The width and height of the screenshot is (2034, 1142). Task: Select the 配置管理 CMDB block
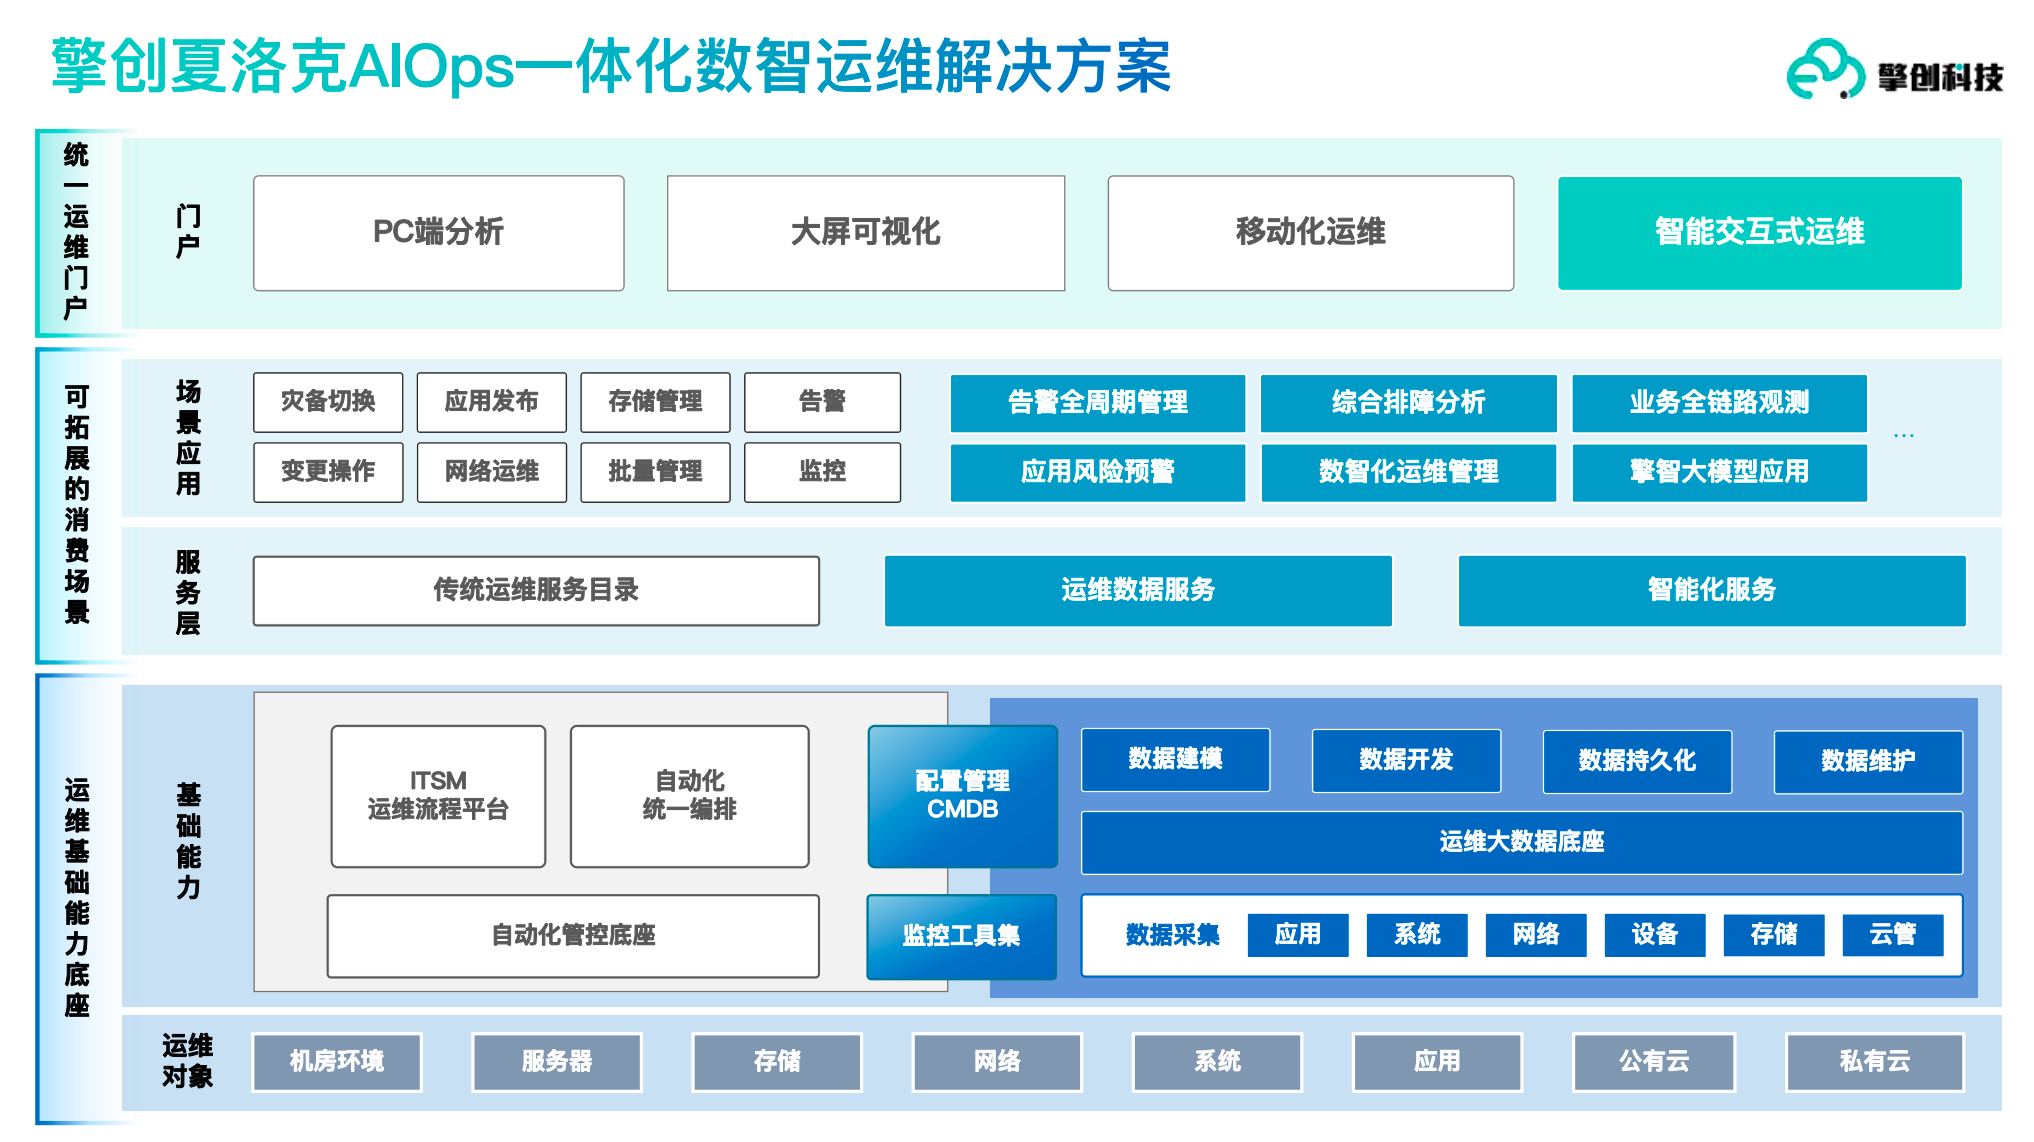[x=962, y=796]
